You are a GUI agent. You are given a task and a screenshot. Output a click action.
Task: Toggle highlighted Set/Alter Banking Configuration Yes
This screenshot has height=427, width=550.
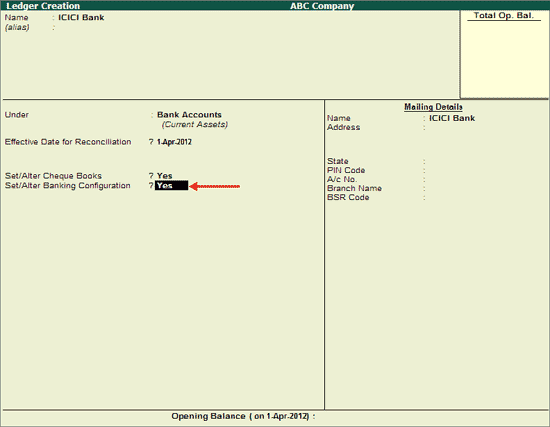point(172,186)
